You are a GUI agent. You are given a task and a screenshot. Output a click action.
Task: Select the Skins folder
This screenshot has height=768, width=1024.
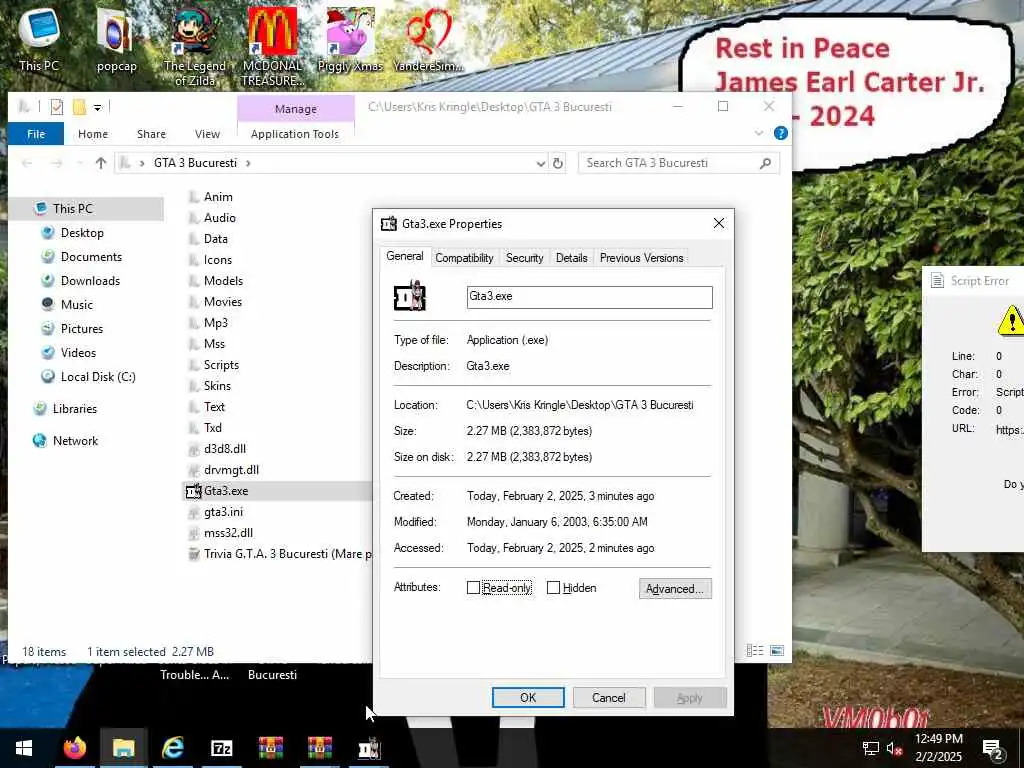(x=217, y=386)
